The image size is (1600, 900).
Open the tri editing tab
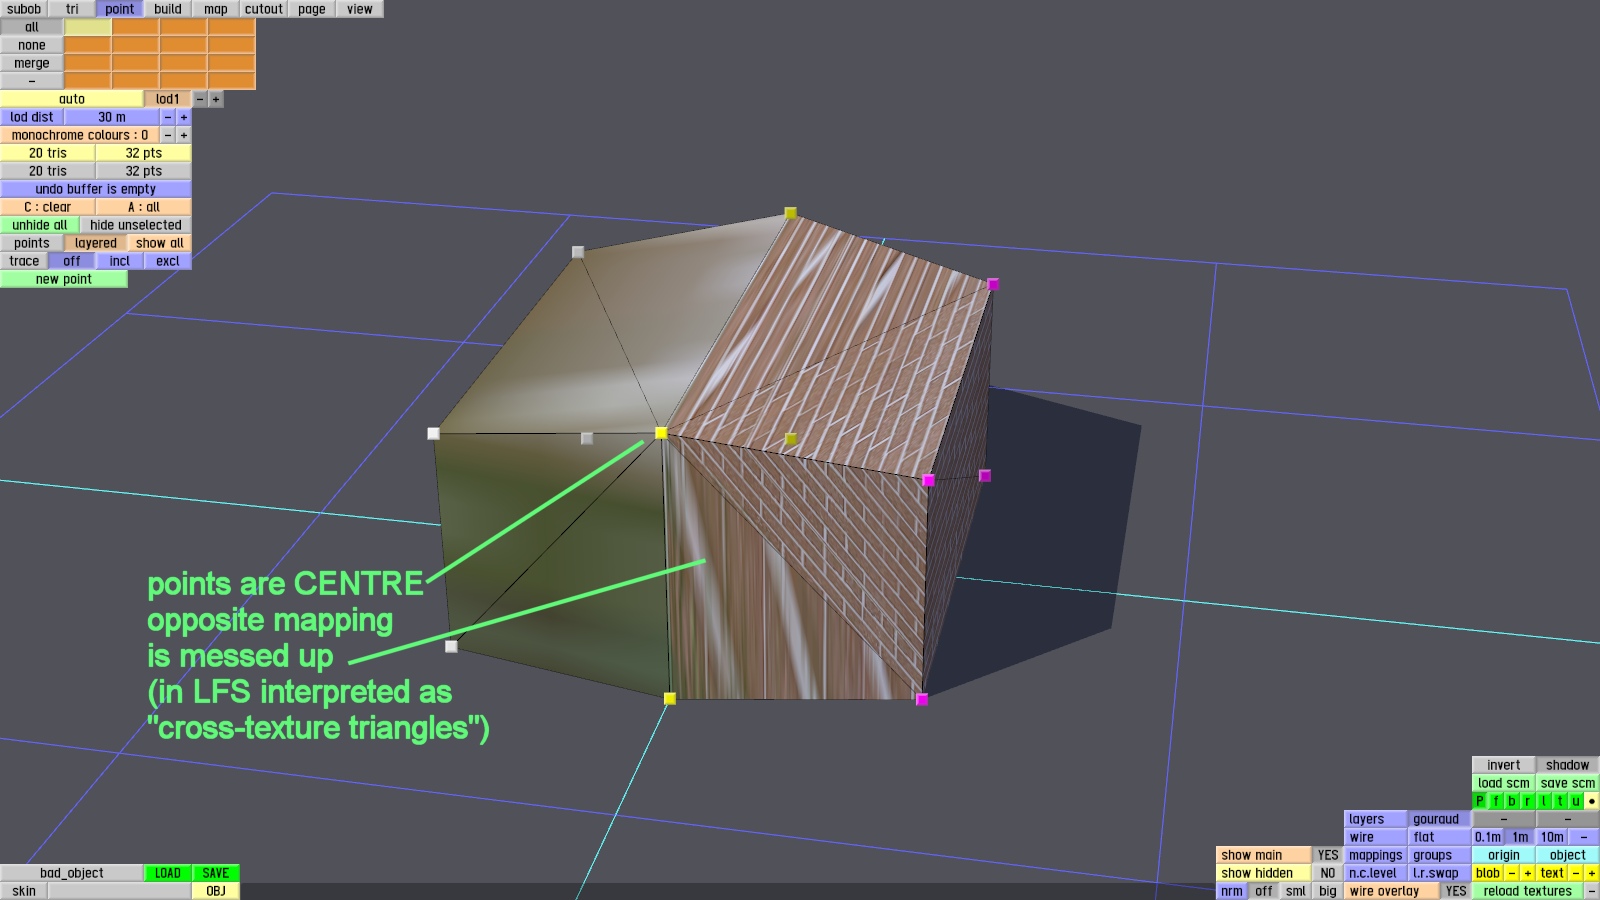click(x=72, y=9)
